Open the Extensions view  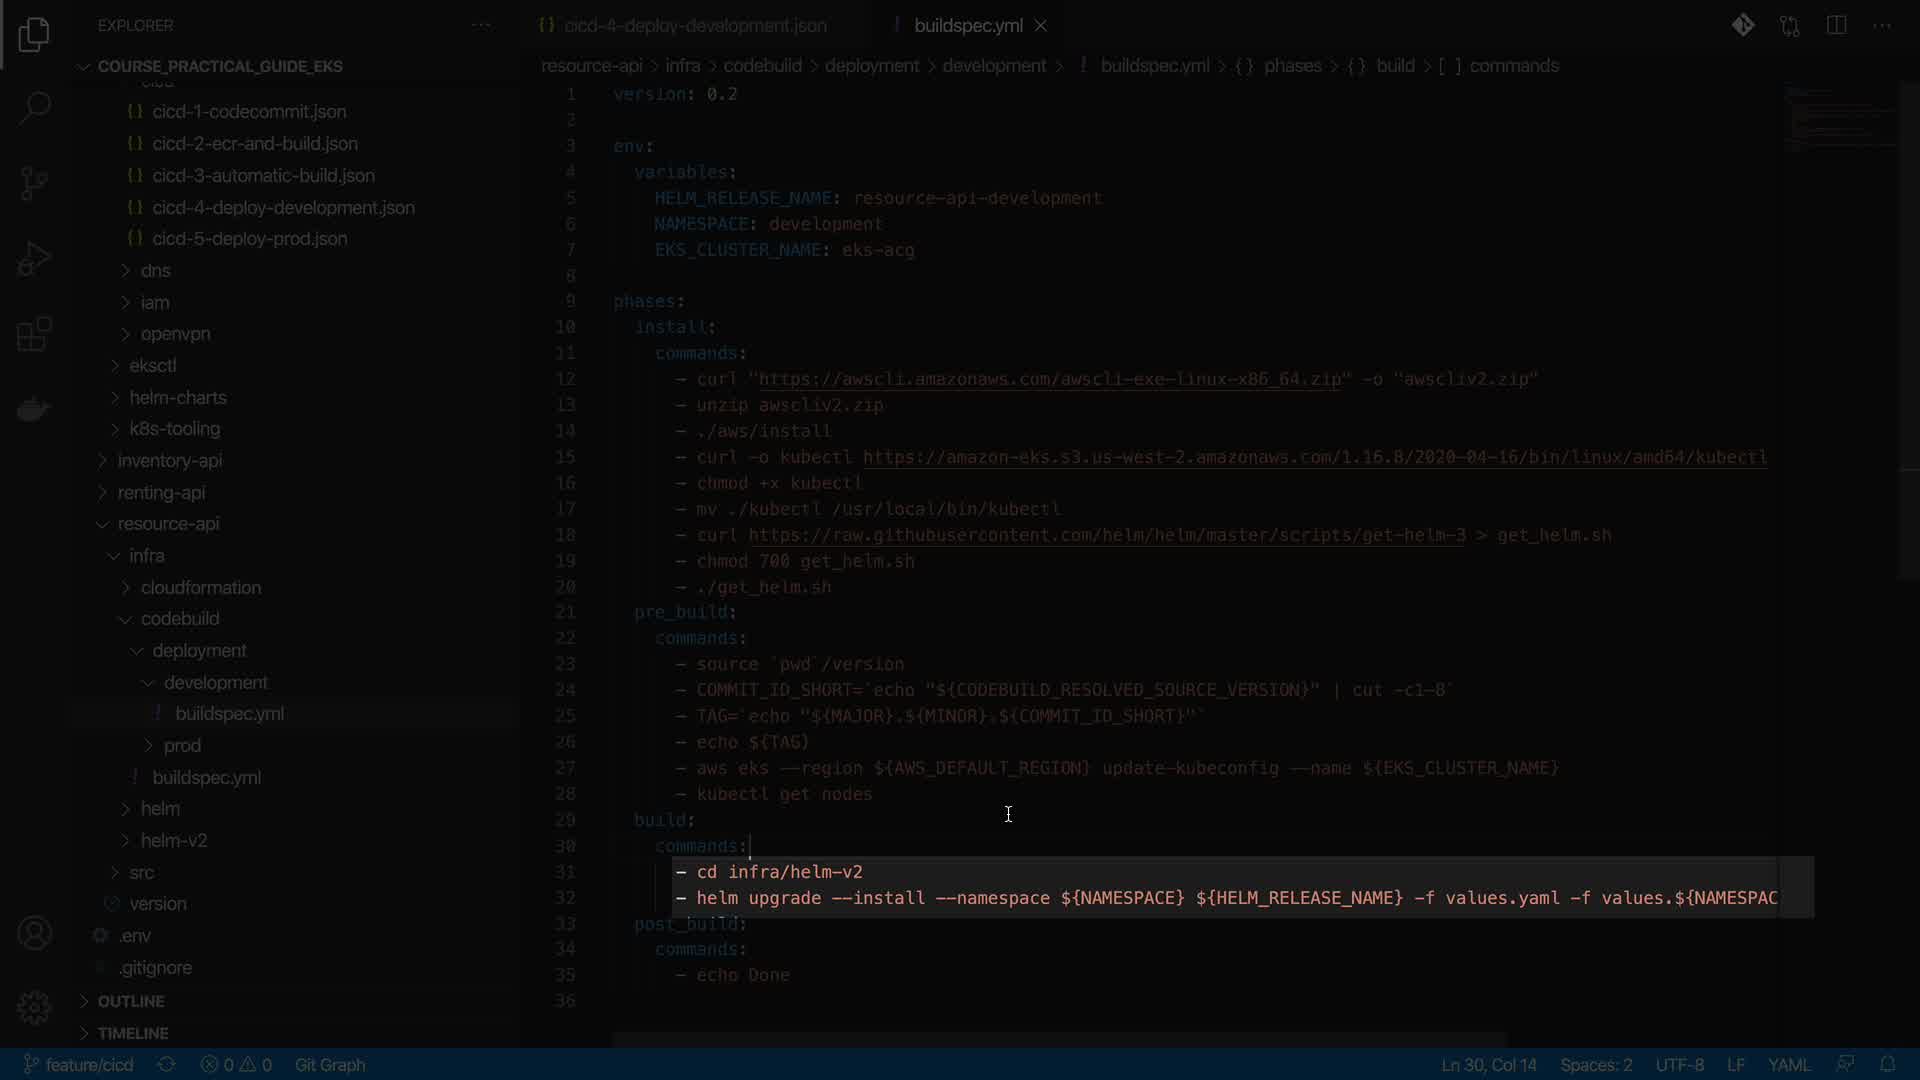point(34,334)
